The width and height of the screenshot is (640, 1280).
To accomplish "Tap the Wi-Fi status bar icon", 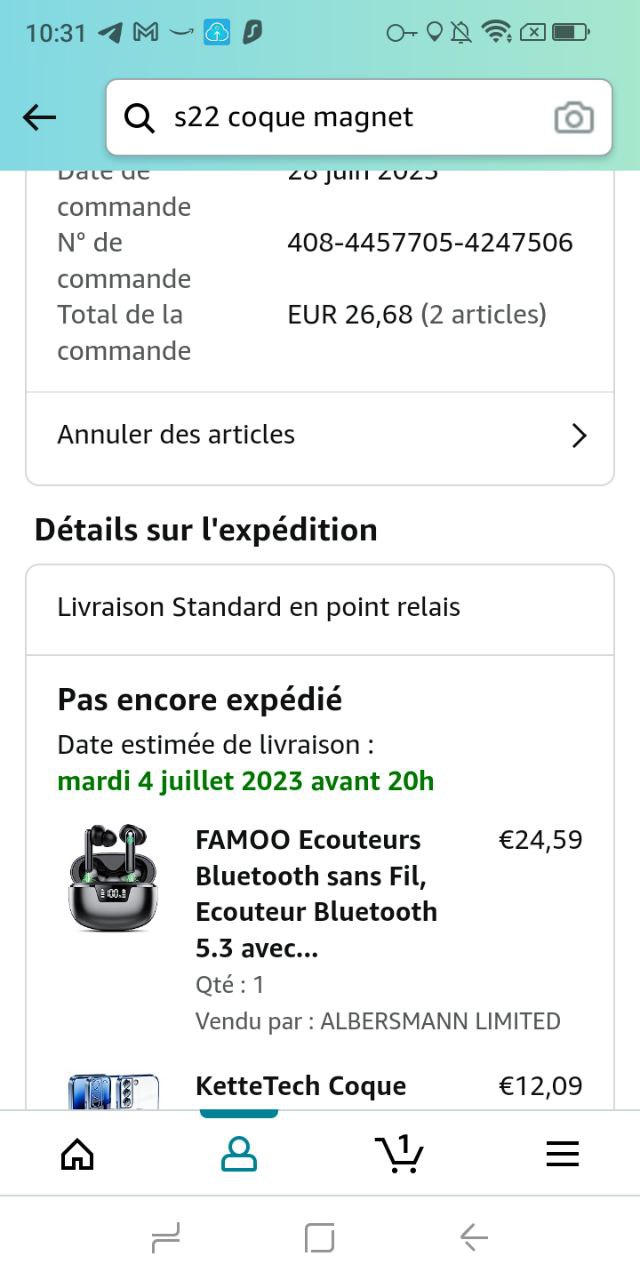I will (x=495, y=32).
